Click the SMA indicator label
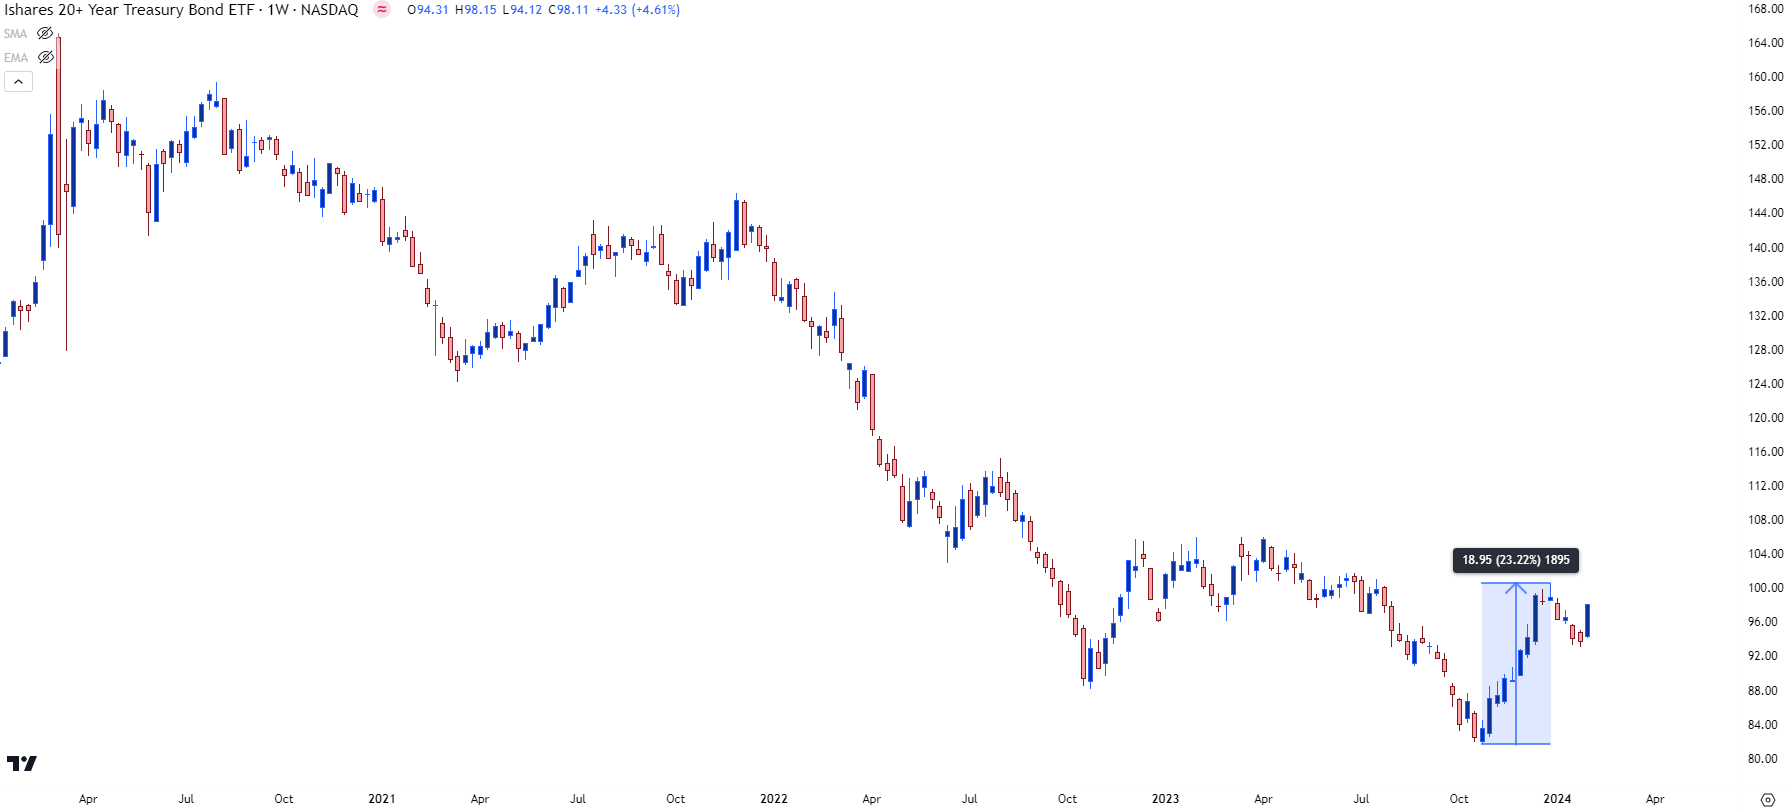Screen dimensions: 1791x810 pos(16,34)
